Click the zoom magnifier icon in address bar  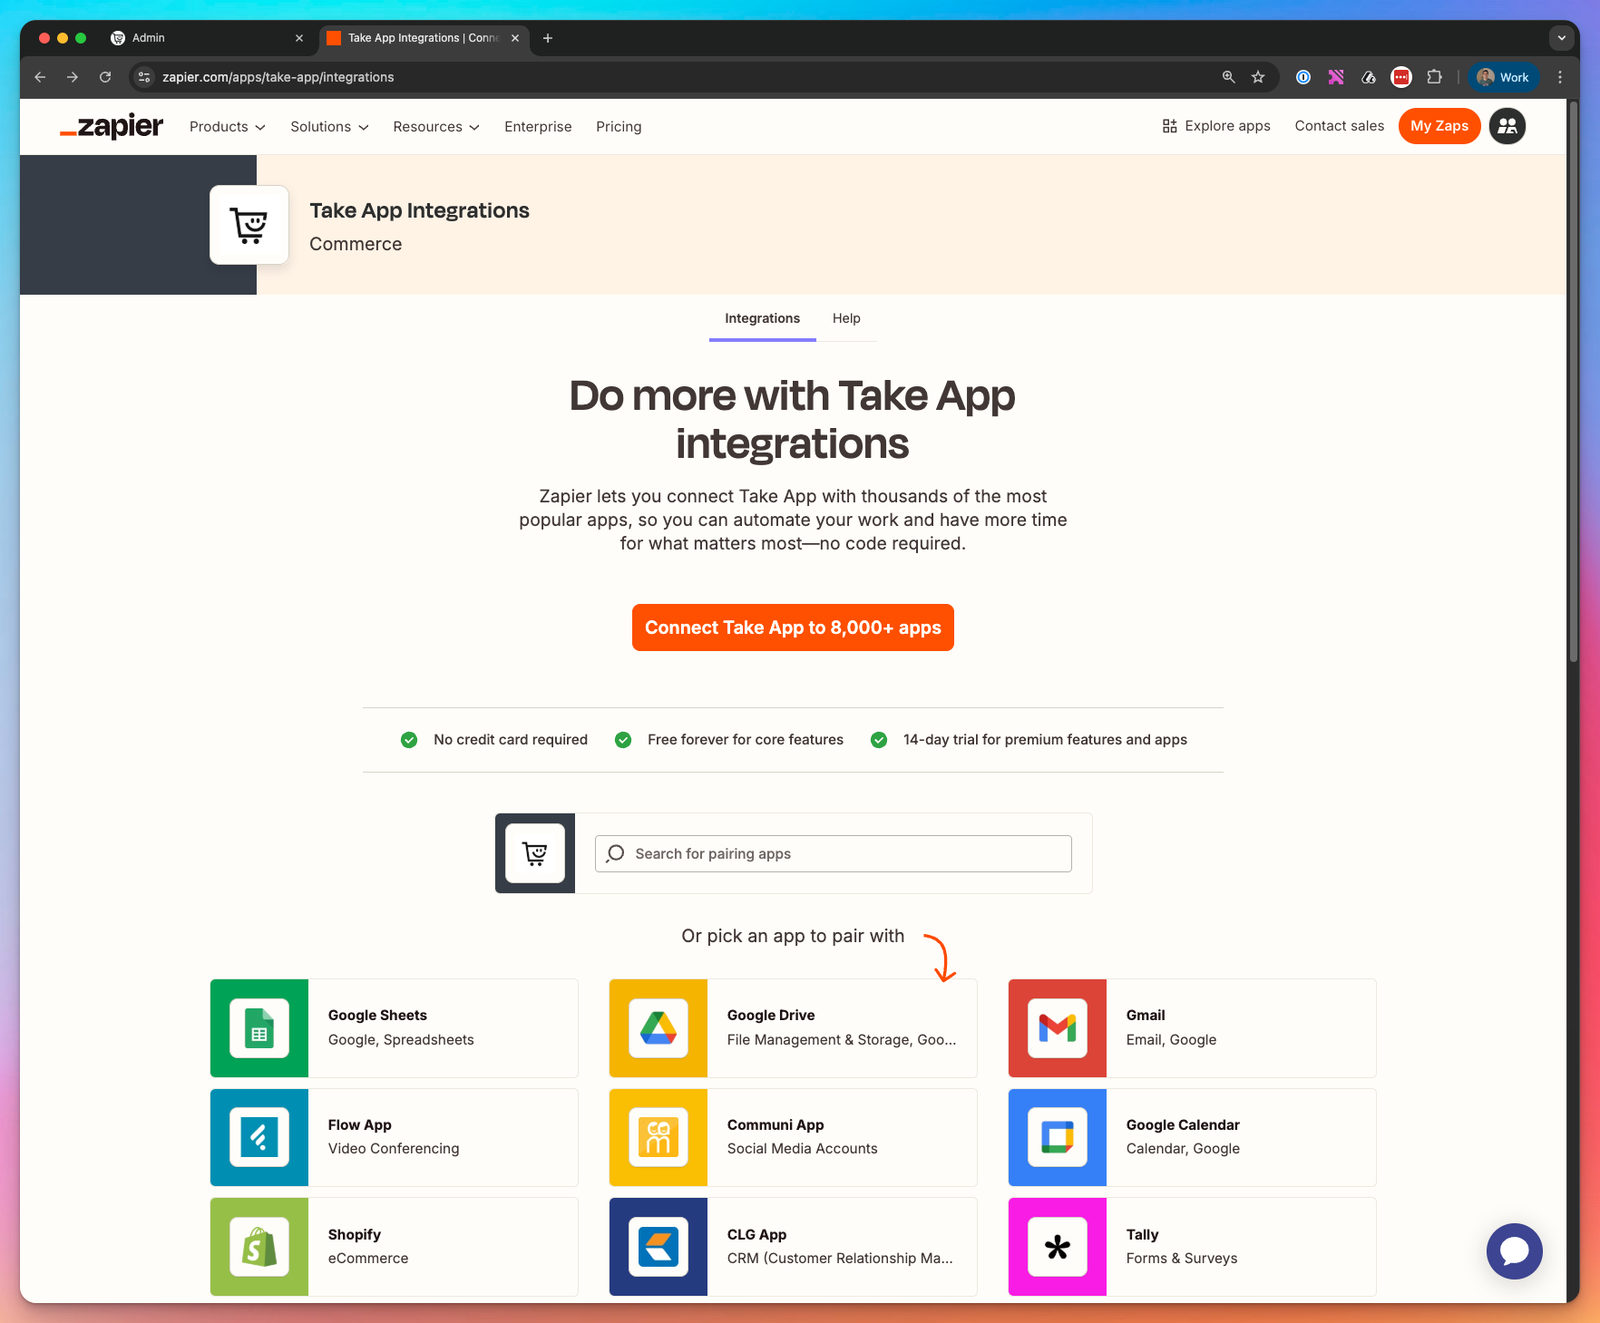tap(1229, 77)
